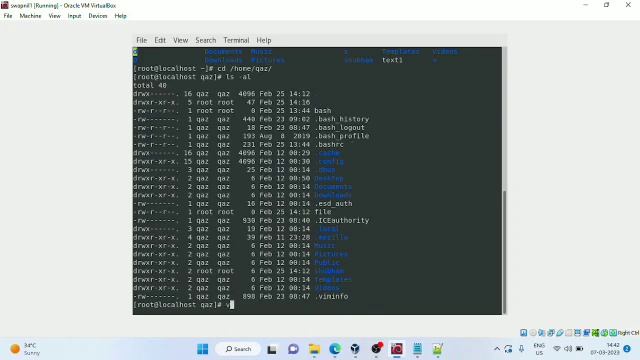Click the .esd_auth file entry

(x=333, y=203)
